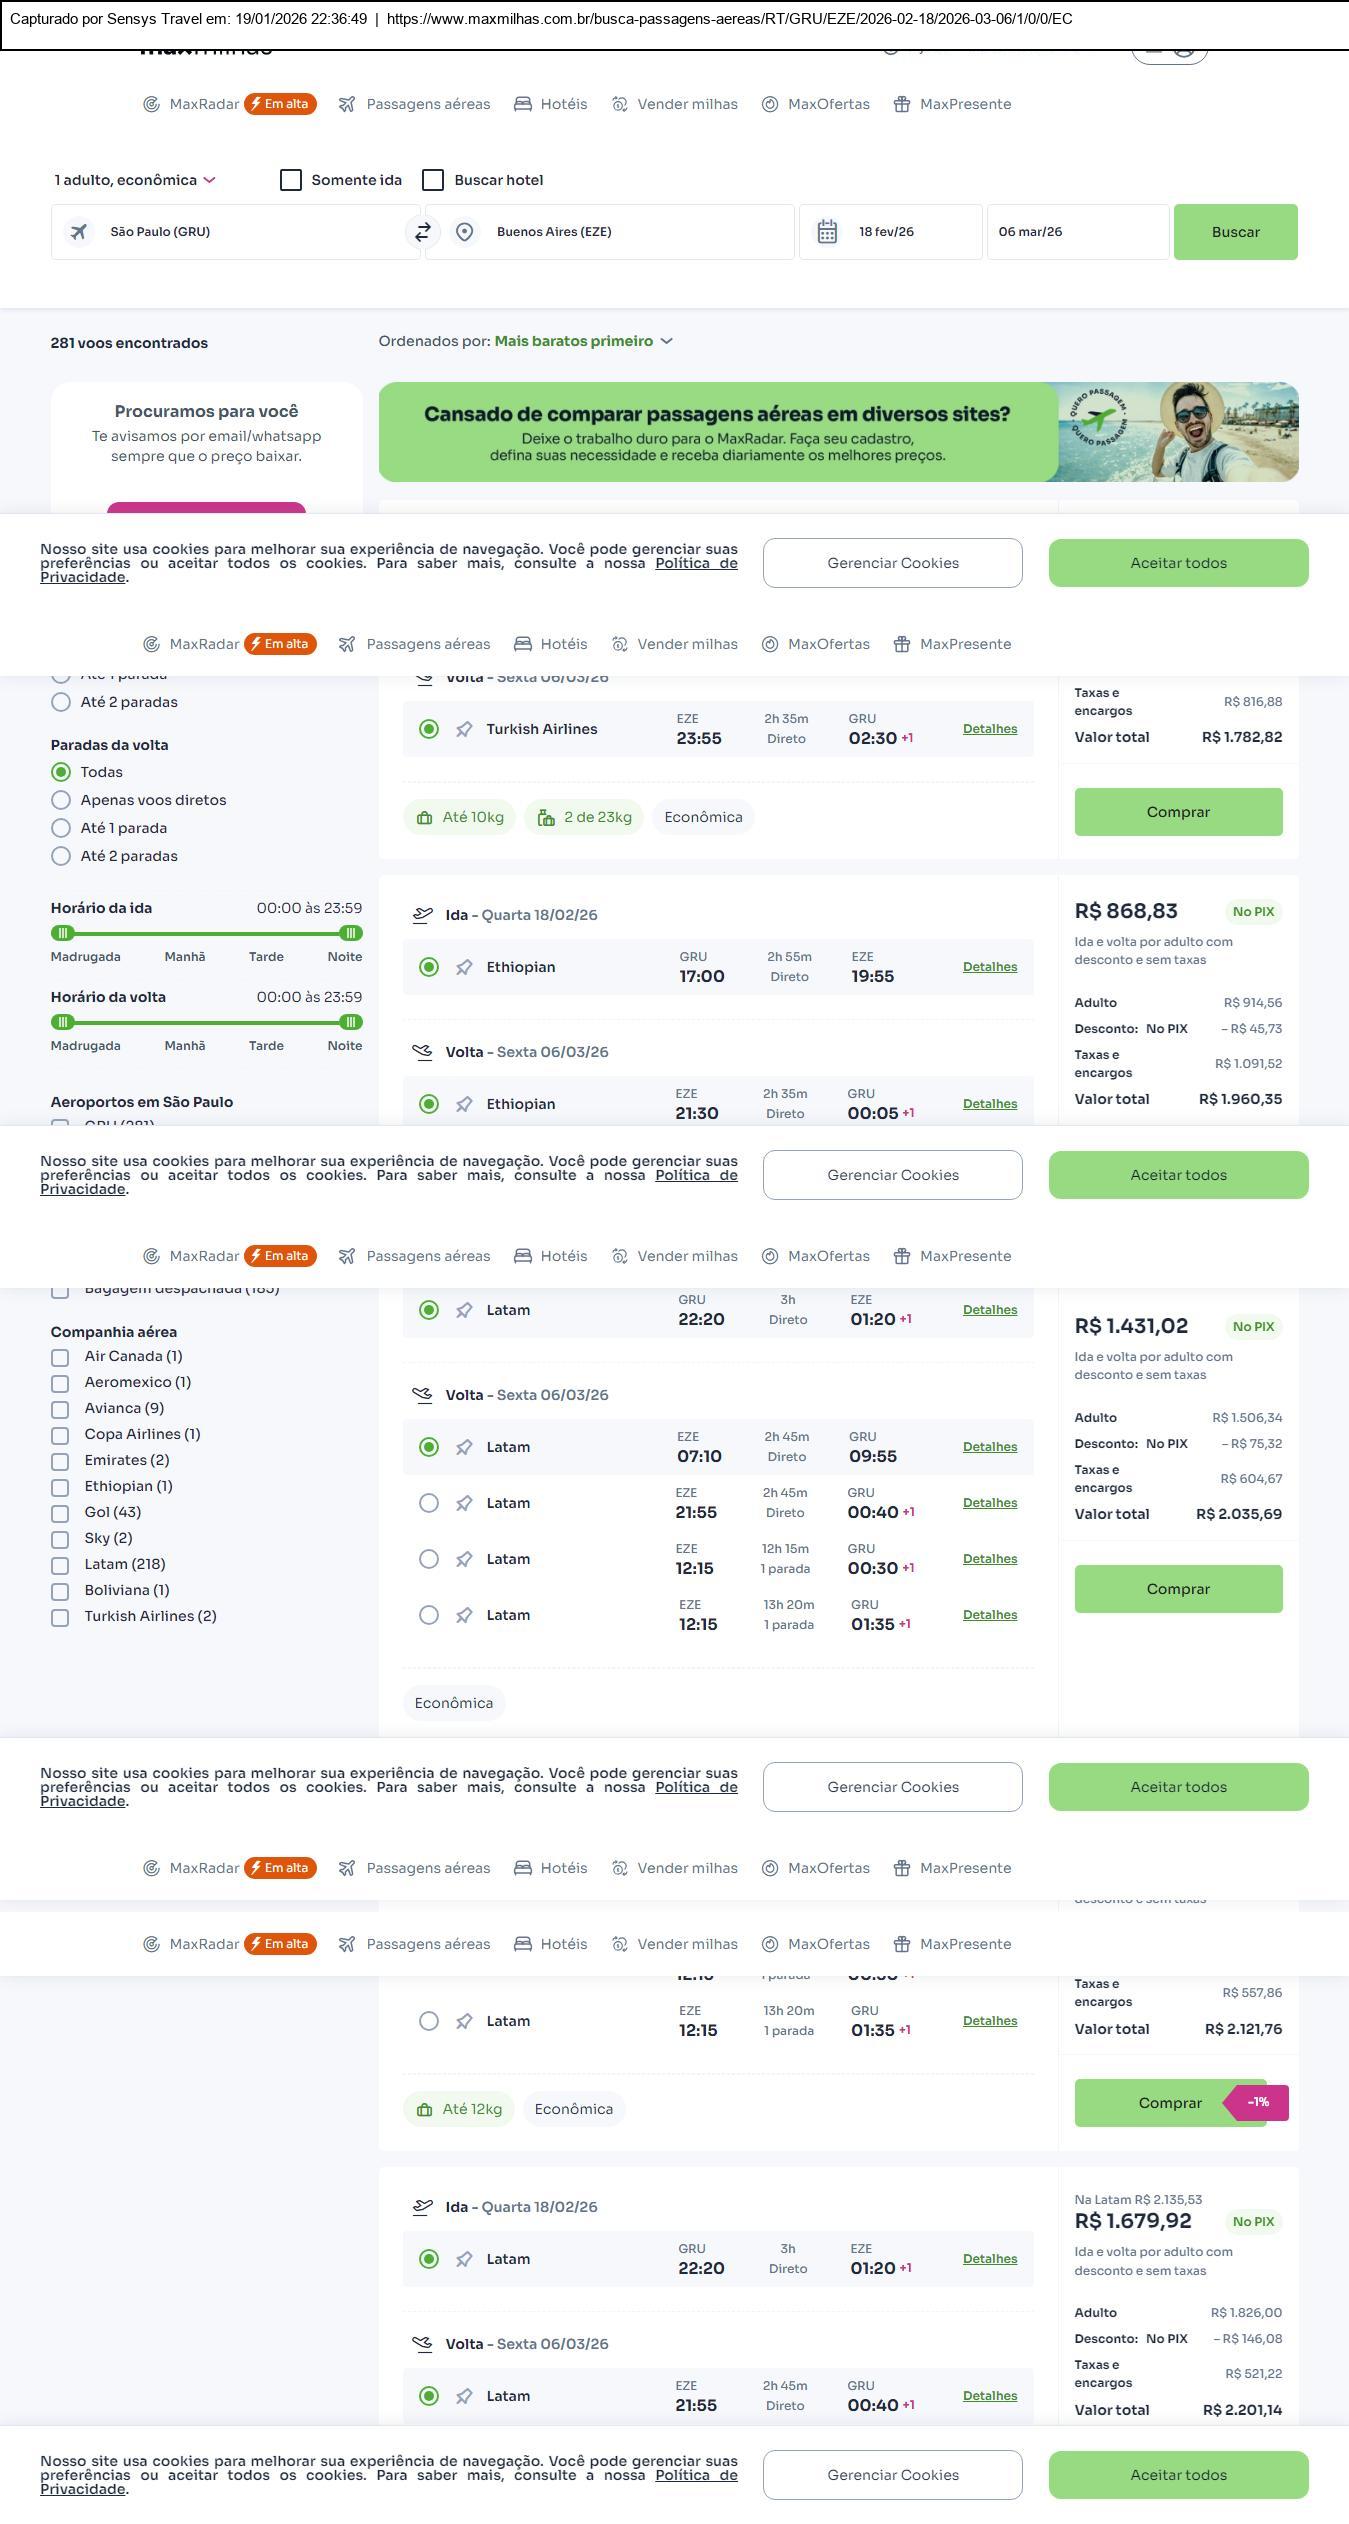This screenshot has width=1349, height=2524.
Task: Click the Até 10kg carry-on baggage badge
Action: click(x=460, y=818)
